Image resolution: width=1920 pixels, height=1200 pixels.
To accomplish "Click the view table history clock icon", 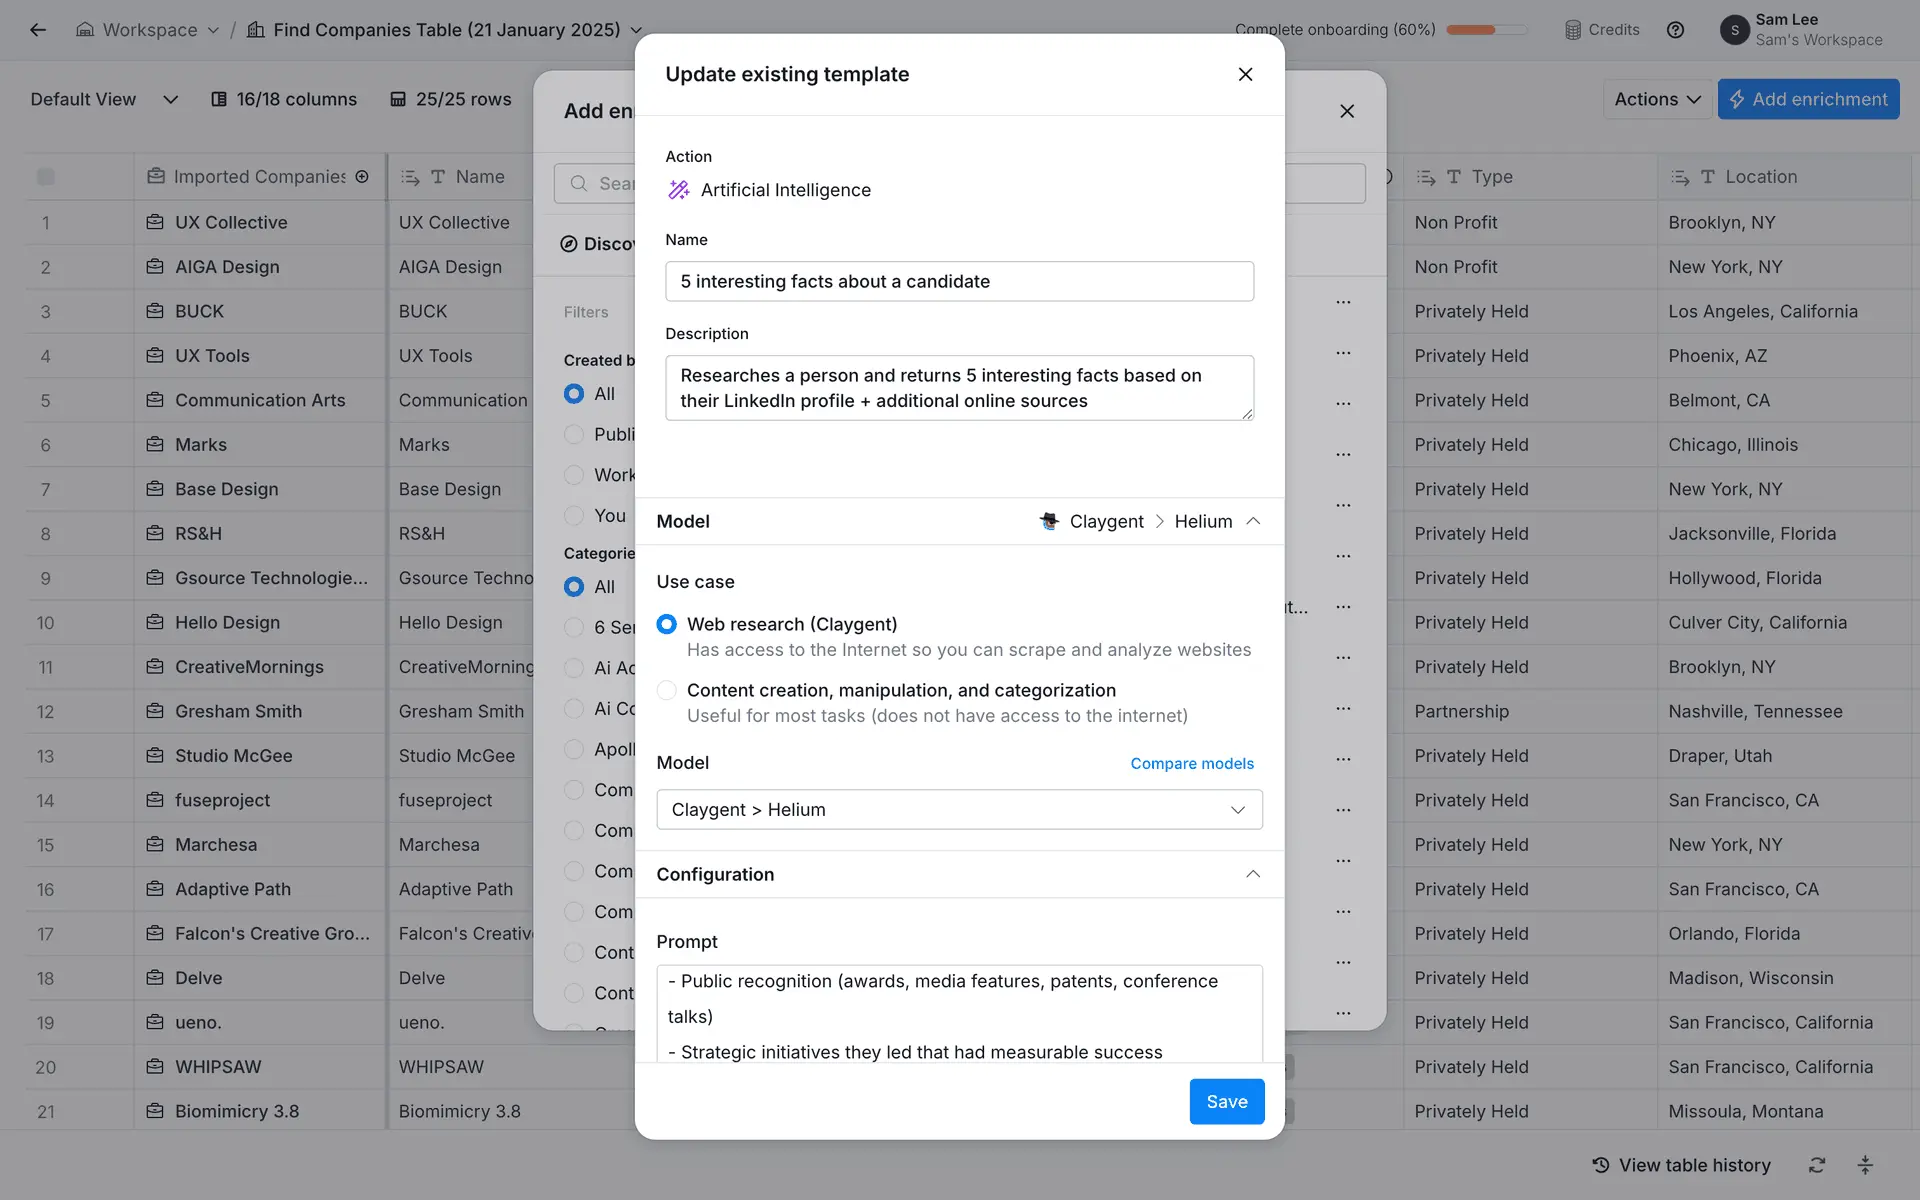I will click(x=1601, y=1165).
